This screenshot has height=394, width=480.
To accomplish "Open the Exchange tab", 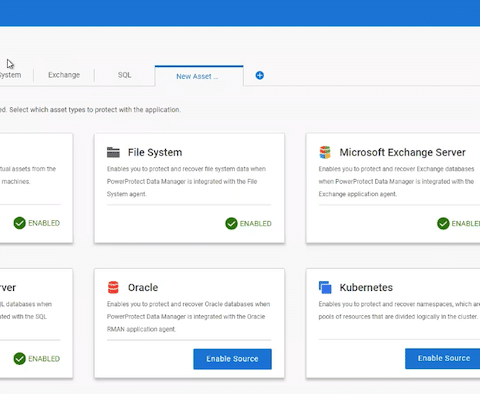I will tap(64, 75).
